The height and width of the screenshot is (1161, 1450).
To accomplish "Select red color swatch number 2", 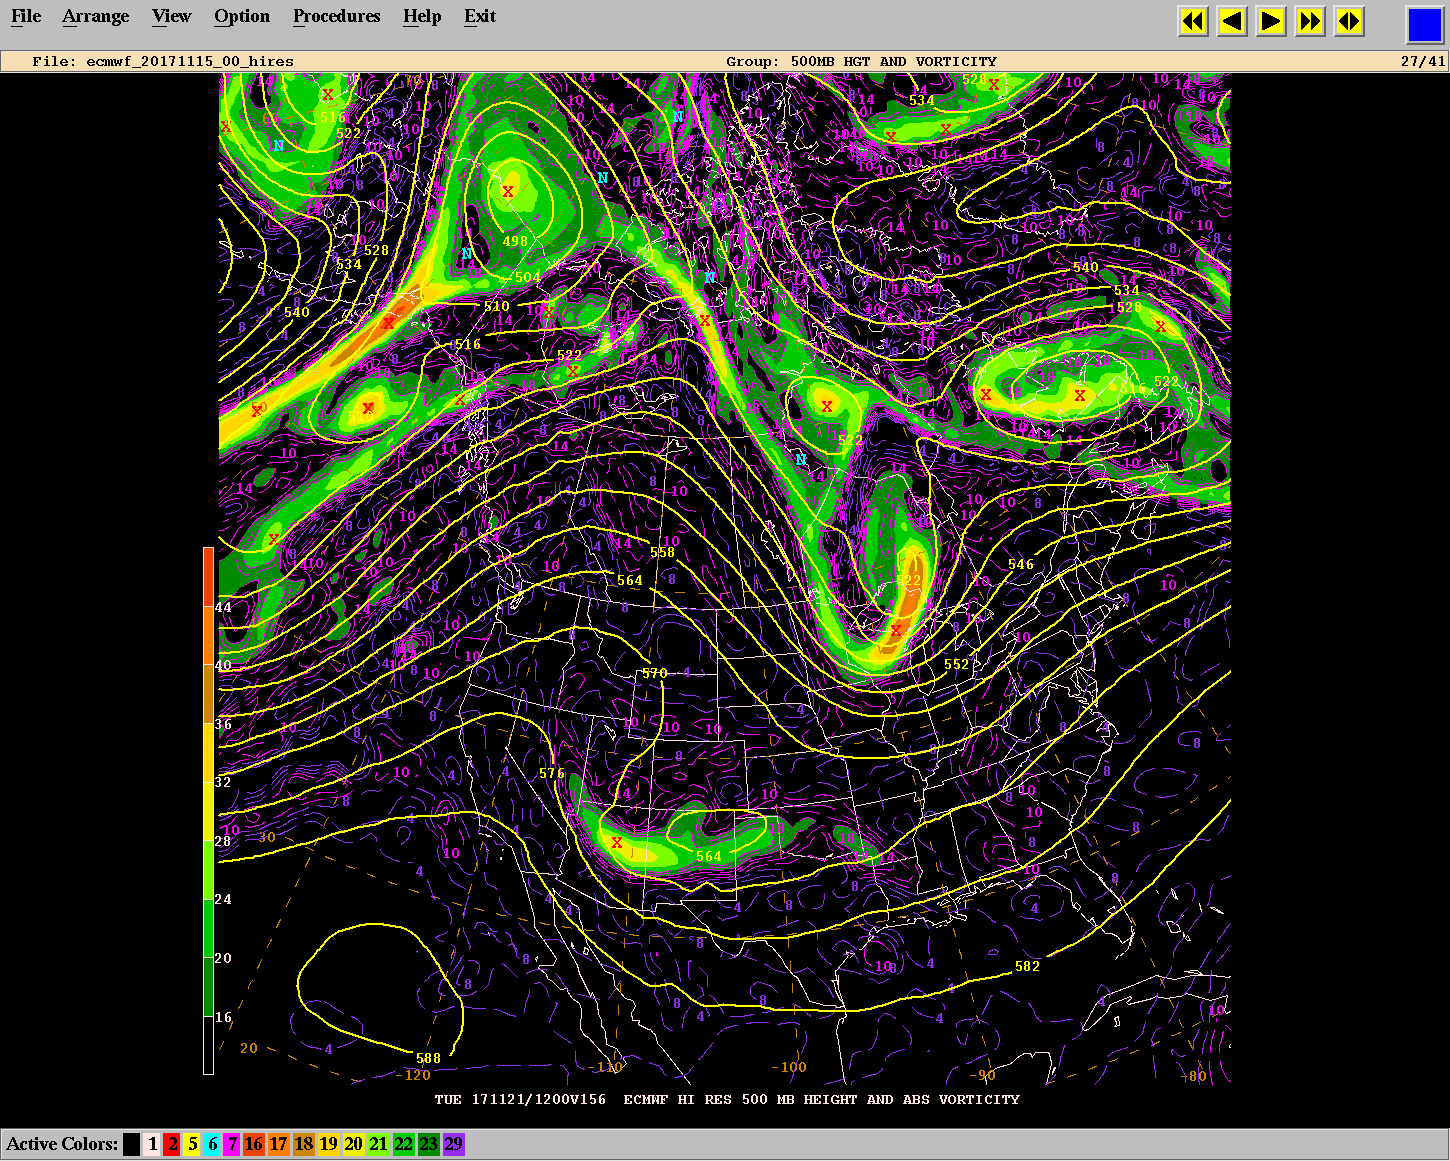I will pos(172,1144).
